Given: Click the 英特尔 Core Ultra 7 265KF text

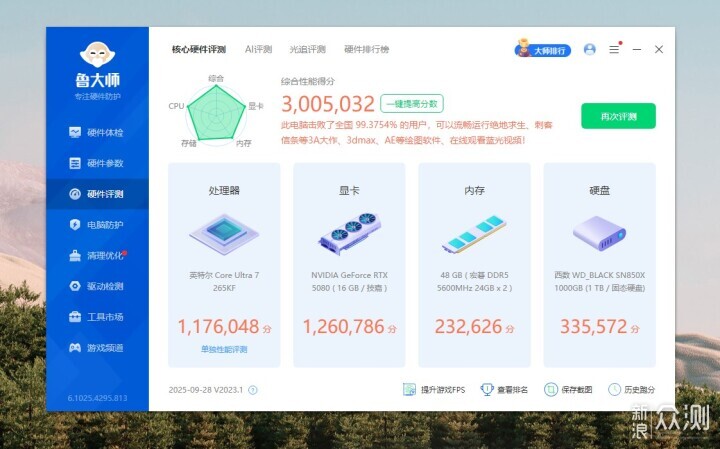Looking at the screenshot, I should click(224, 281).
